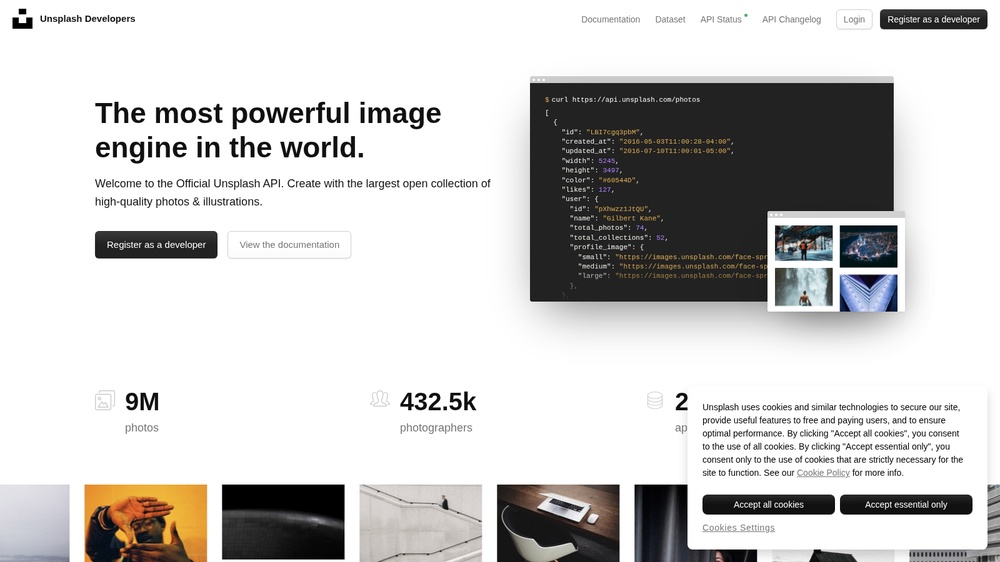Click the photos stat image icon

click(x=105, y=401)
